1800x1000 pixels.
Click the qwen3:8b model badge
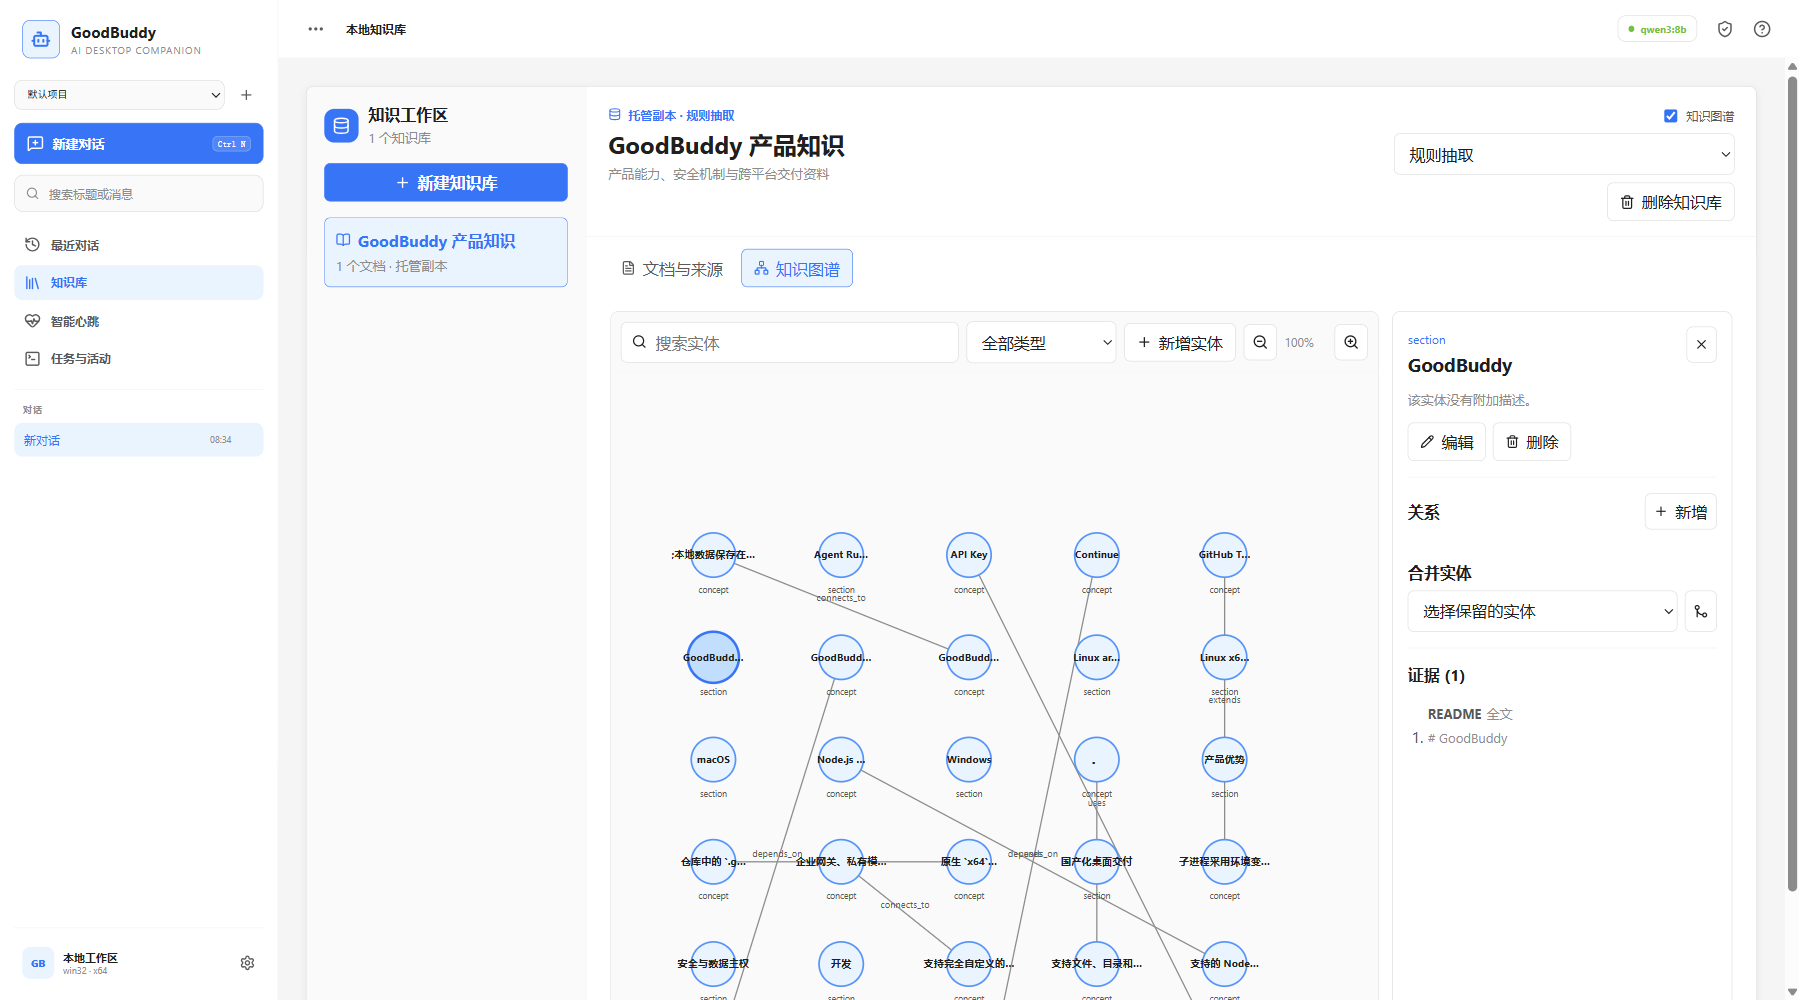pyautogui.click(x=1657, y=29)
